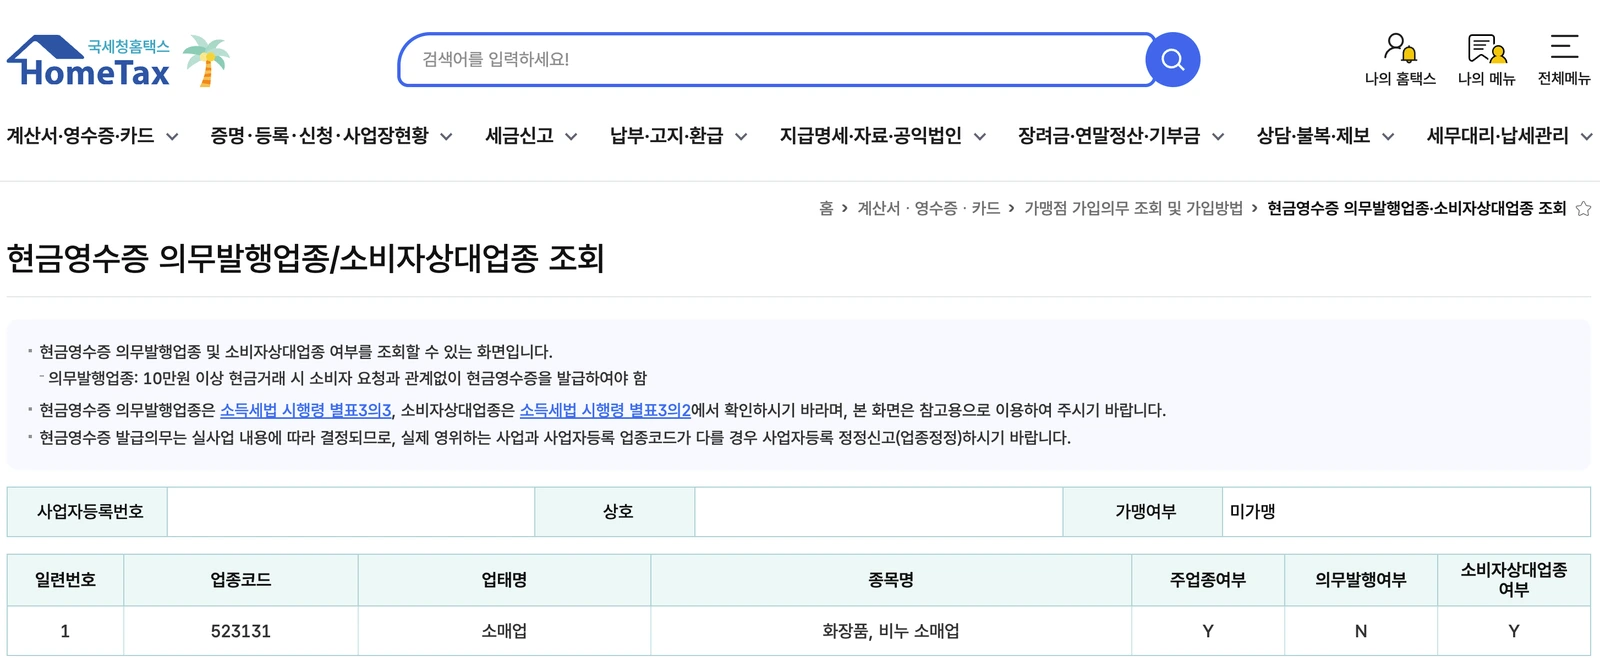
Task: Click the 소매업 cell
Action: (504, 631)
